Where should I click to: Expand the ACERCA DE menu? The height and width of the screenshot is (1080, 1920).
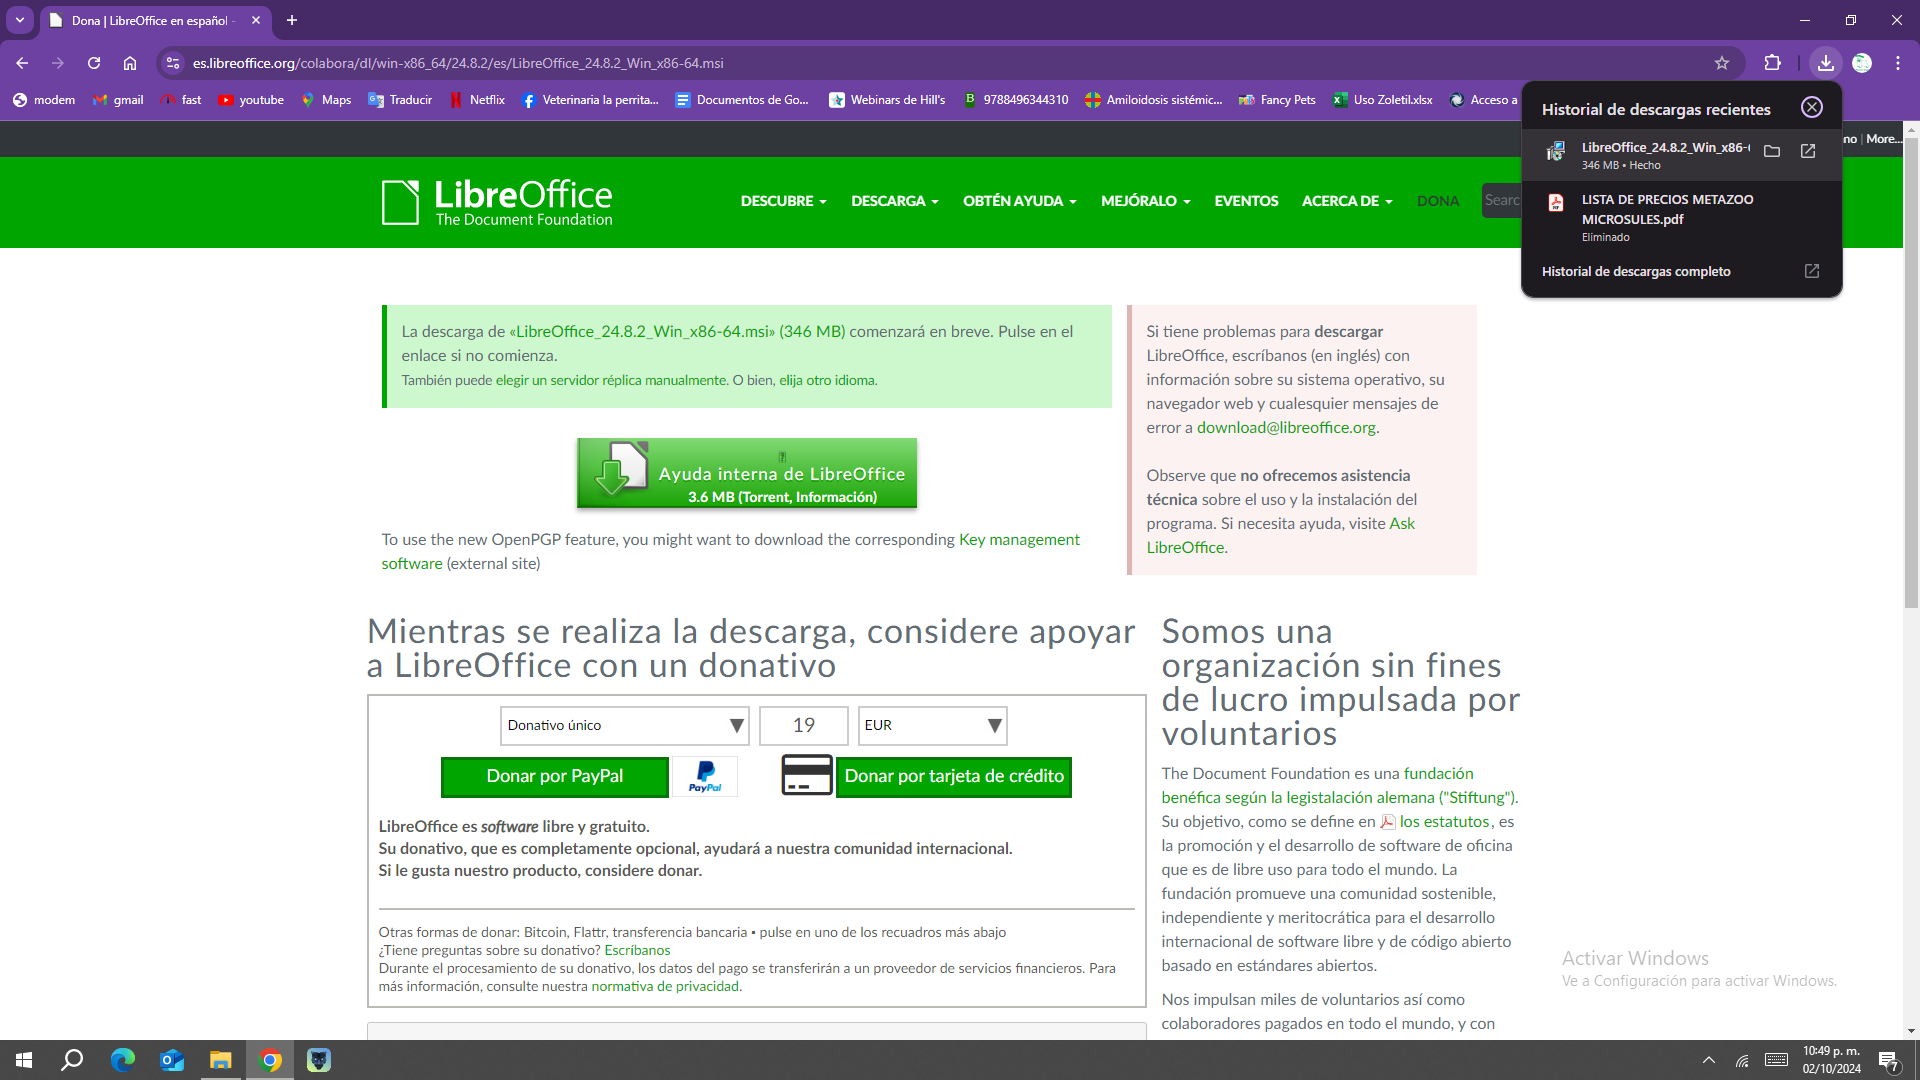(1346, 201)
